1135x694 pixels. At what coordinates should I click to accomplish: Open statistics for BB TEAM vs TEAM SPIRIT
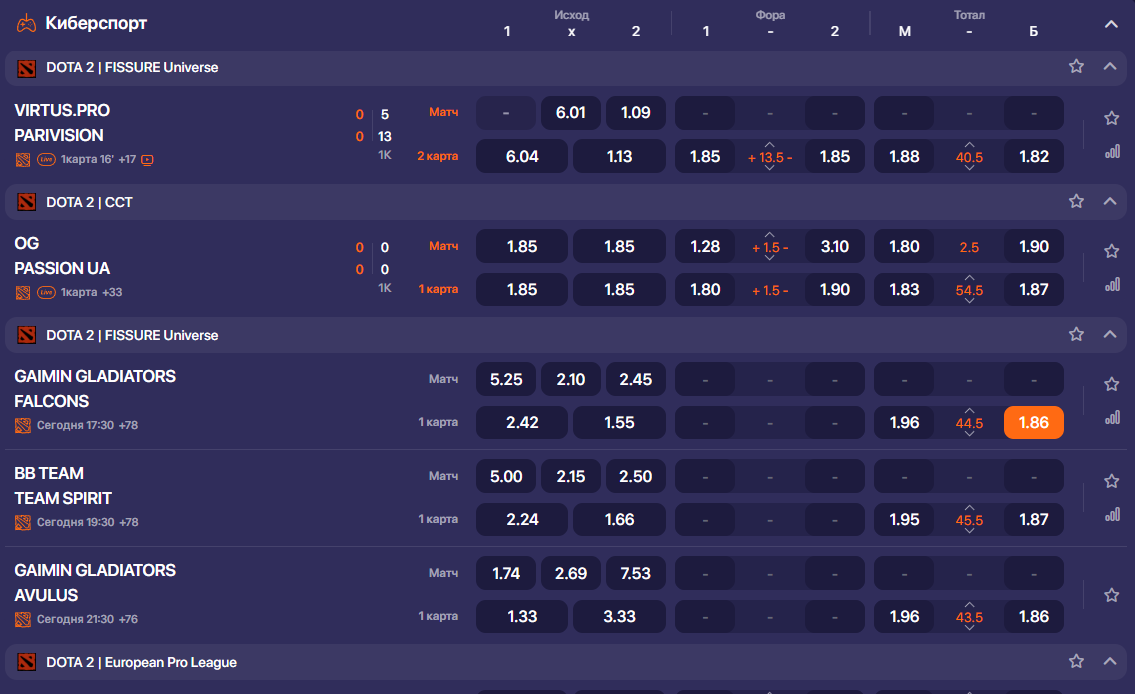(1113, 515)
